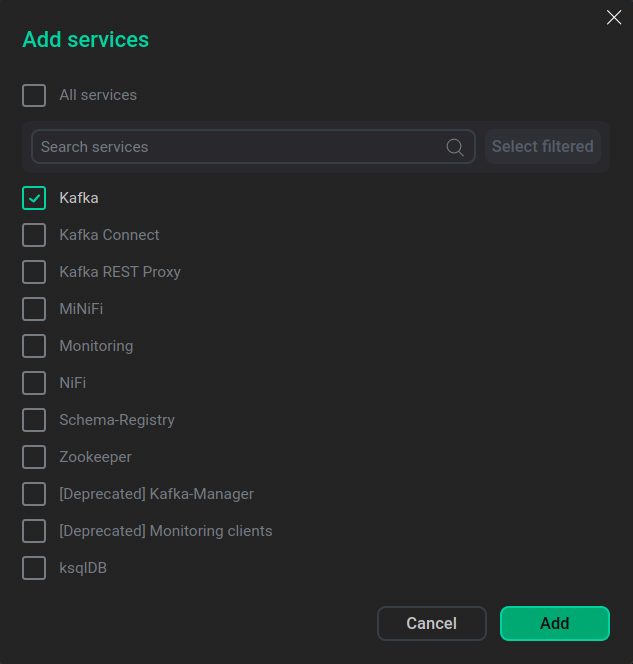Enable the Kafka Connect checkbox
The image size is (633, 664).
pyautogui.click(x=34, y=235)
